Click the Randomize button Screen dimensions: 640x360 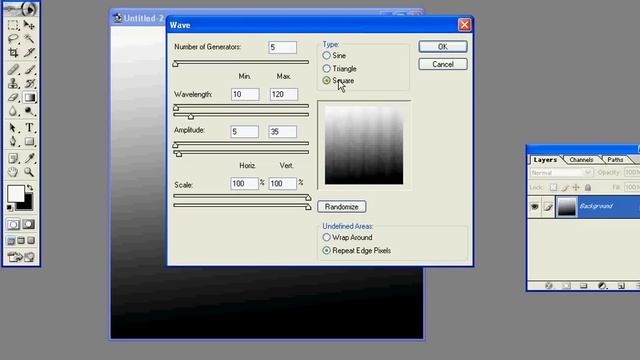click(342, 207)
